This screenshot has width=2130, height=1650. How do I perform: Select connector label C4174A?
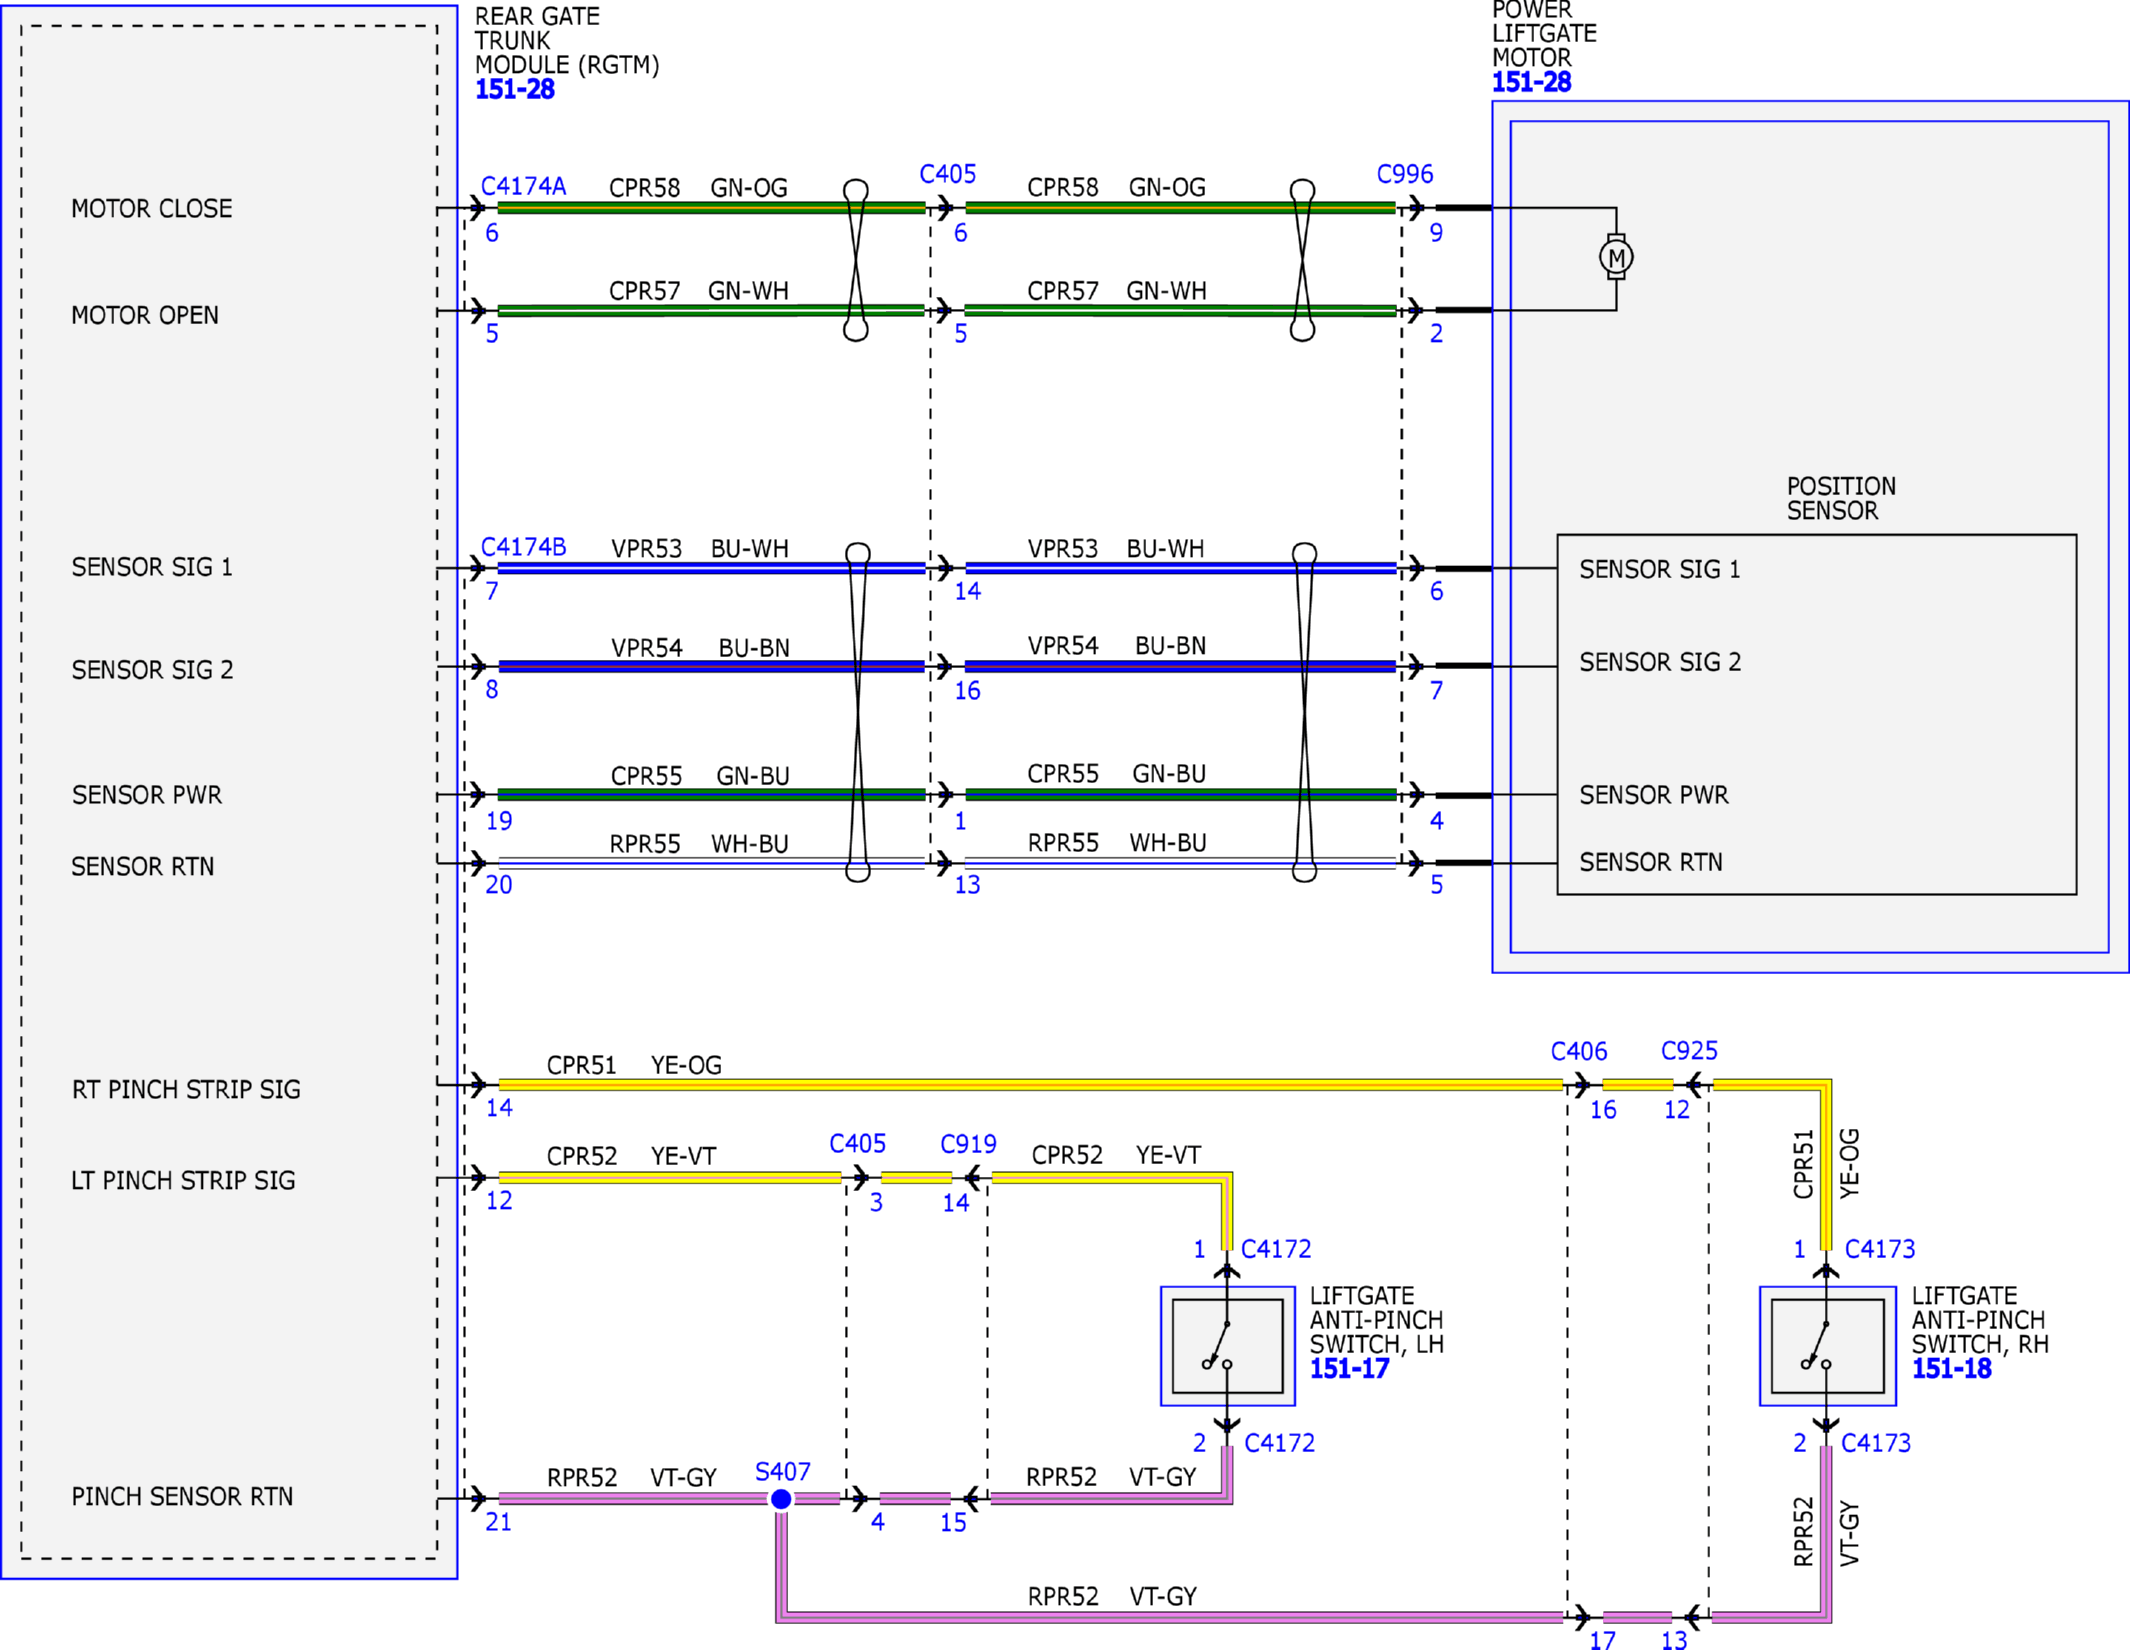point(523,186)
